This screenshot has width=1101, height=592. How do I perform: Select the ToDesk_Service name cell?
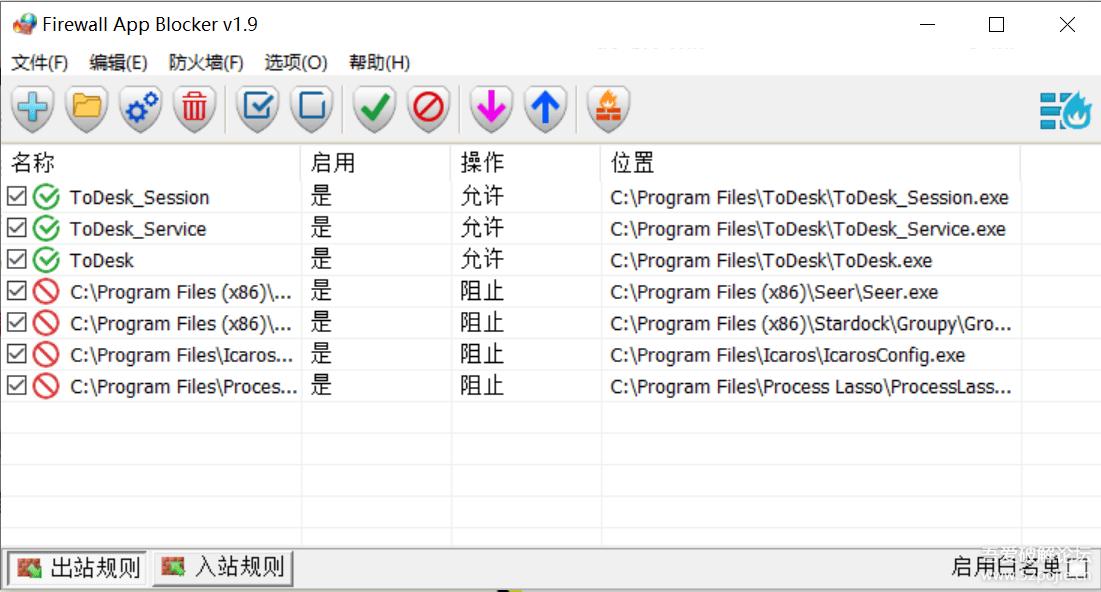[138, 229]
